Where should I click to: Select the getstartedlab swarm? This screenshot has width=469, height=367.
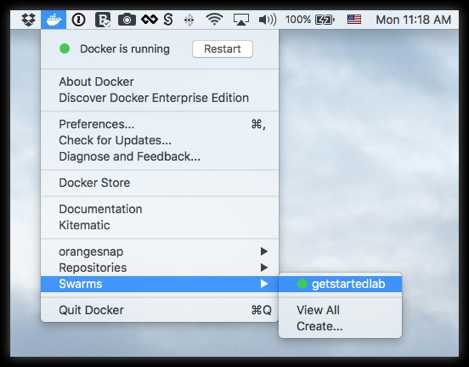tap(340, 284)
